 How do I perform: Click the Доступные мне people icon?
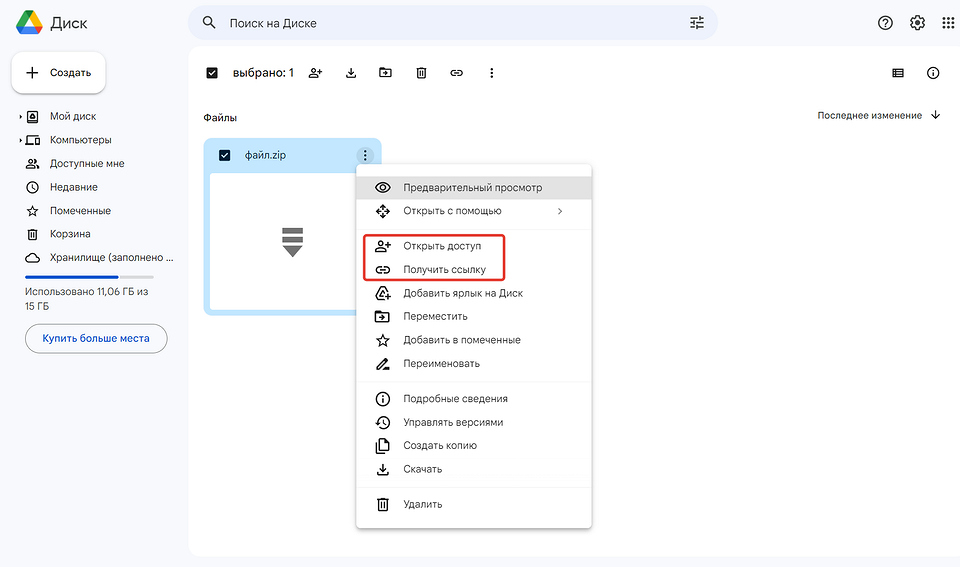(x=32, y=163)
